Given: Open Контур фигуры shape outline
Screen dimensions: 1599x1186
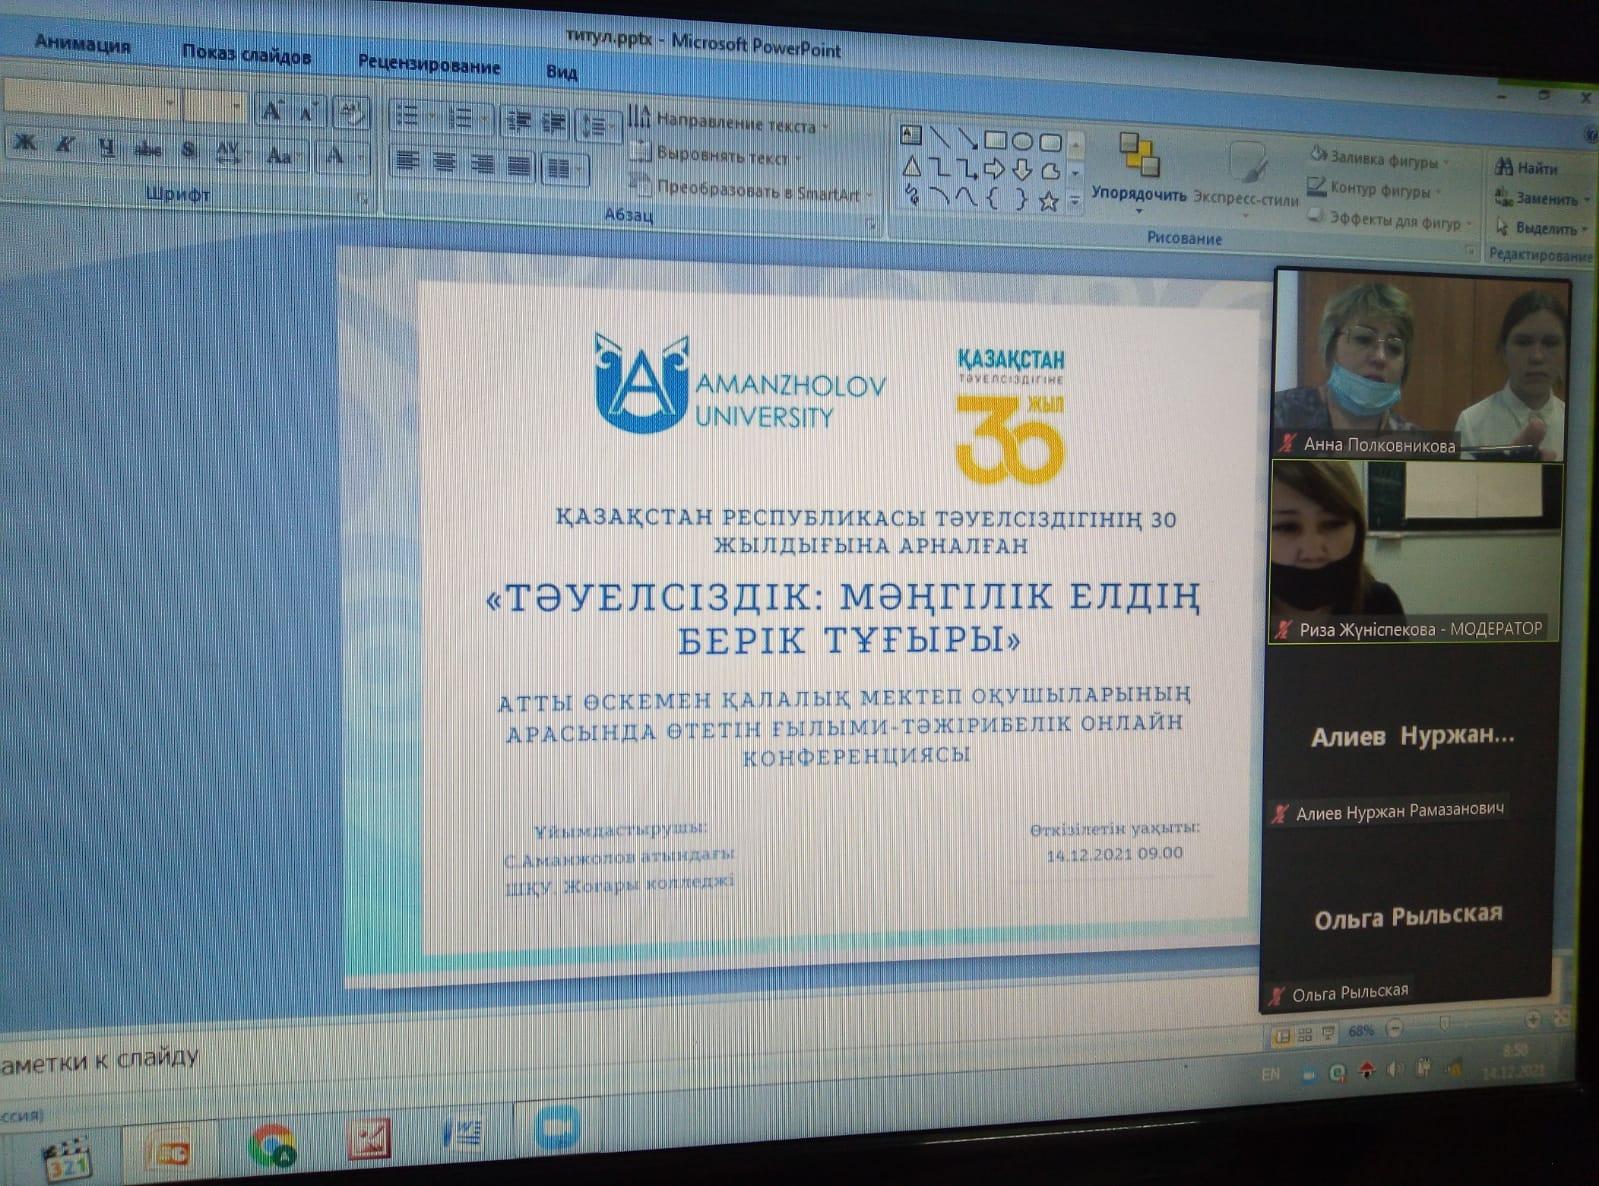Looking at the screenshot, I should tap(1376, 187).
